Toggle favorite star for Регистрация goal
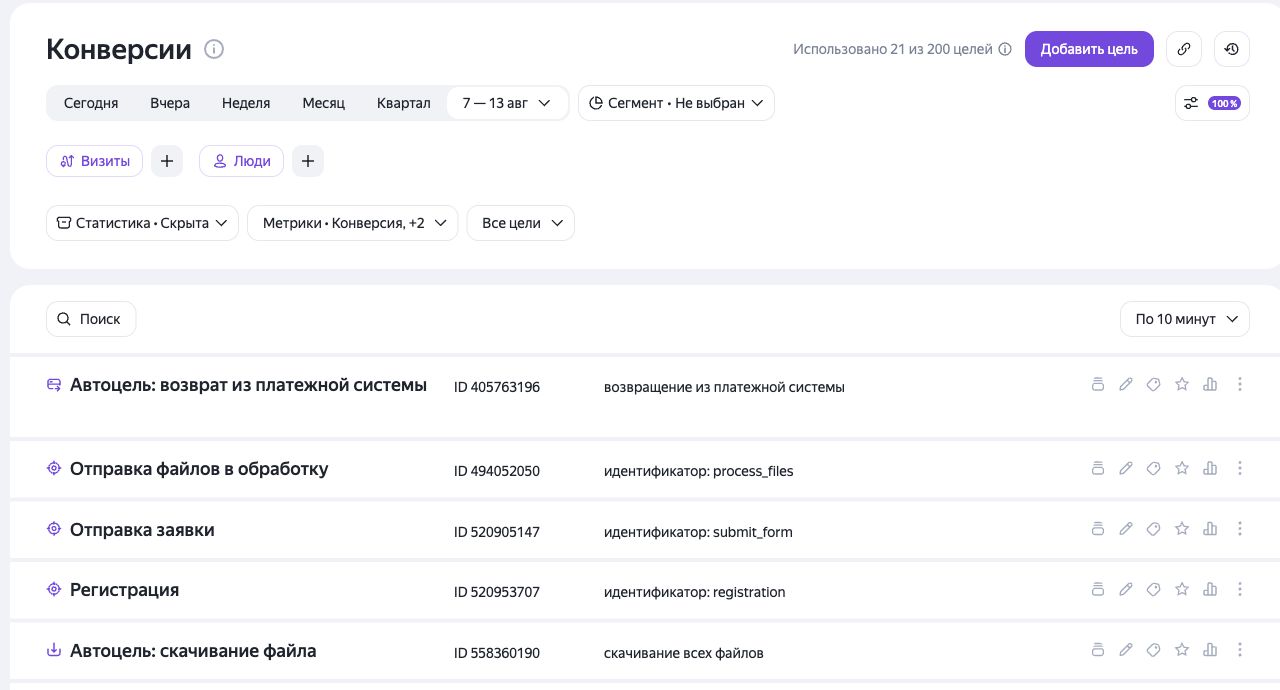Screen dimensions: 1280x690 (x=1182, y=590)
